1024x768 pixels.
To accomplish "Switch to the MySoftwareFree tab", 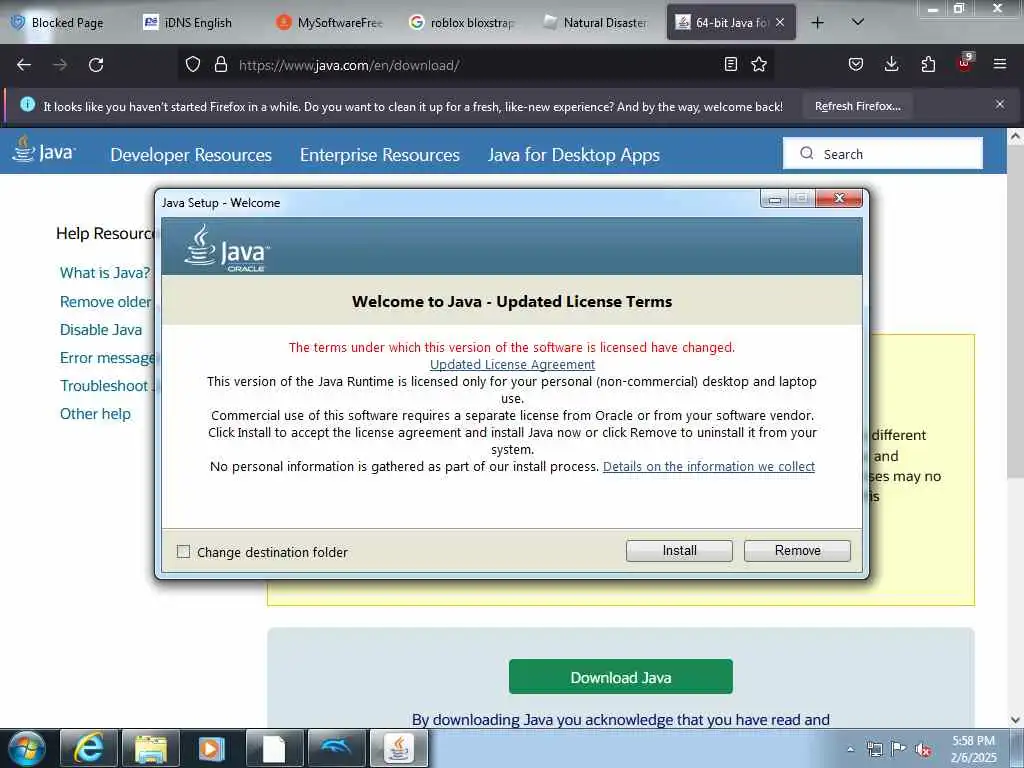I will pyautogui.click(x=330, y=22).
